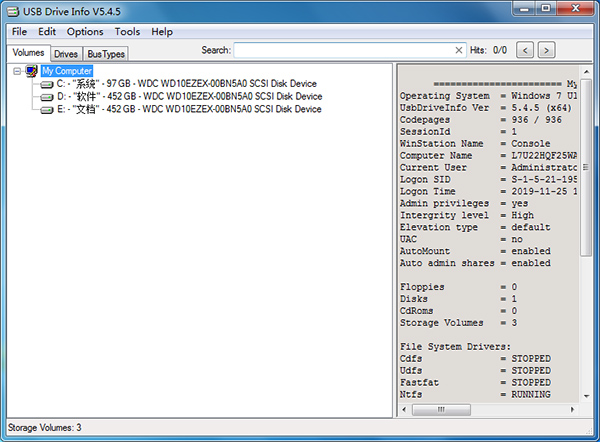Select the My Computer tree item

(x=67, y=71)
